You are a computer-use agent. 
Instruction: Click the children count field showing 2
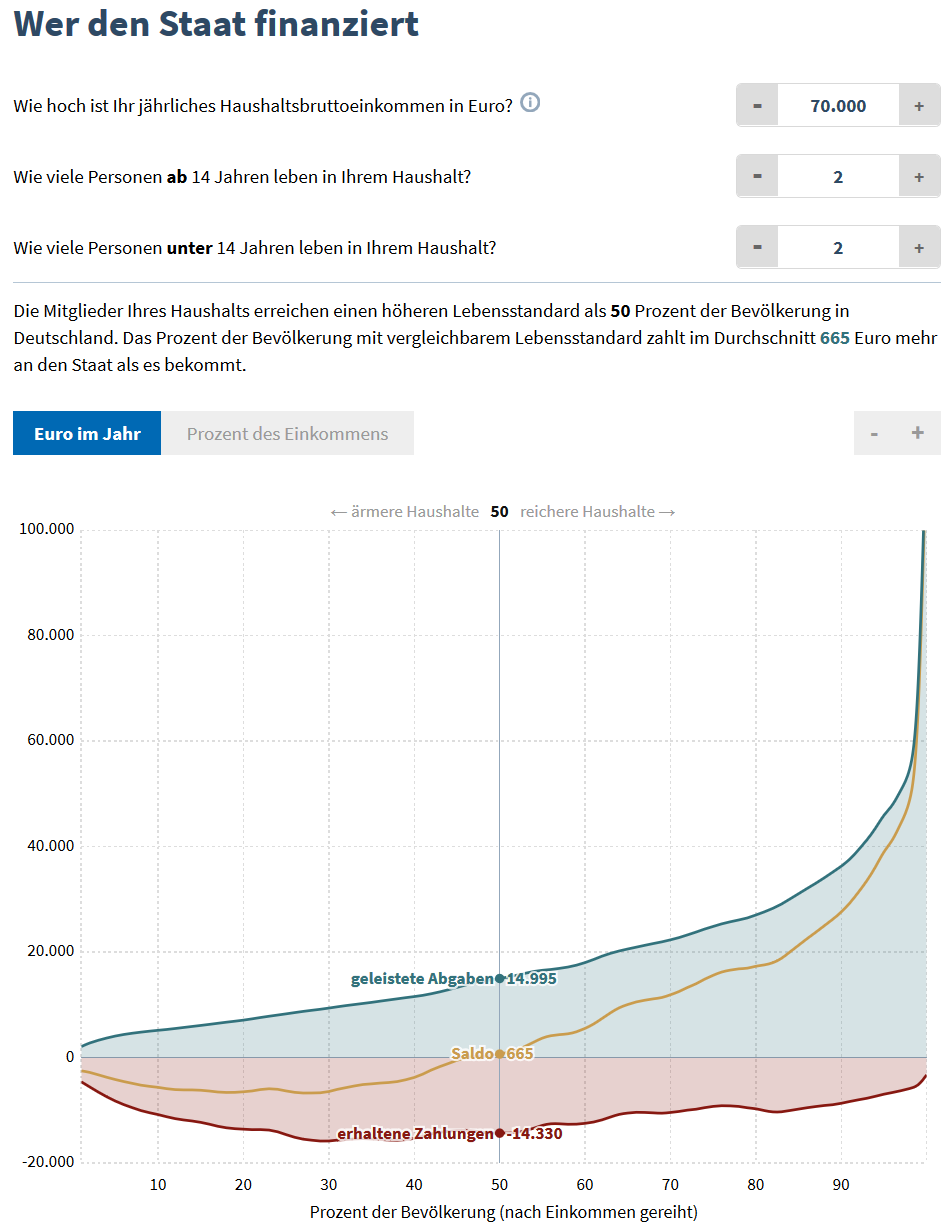pos(838,248)
